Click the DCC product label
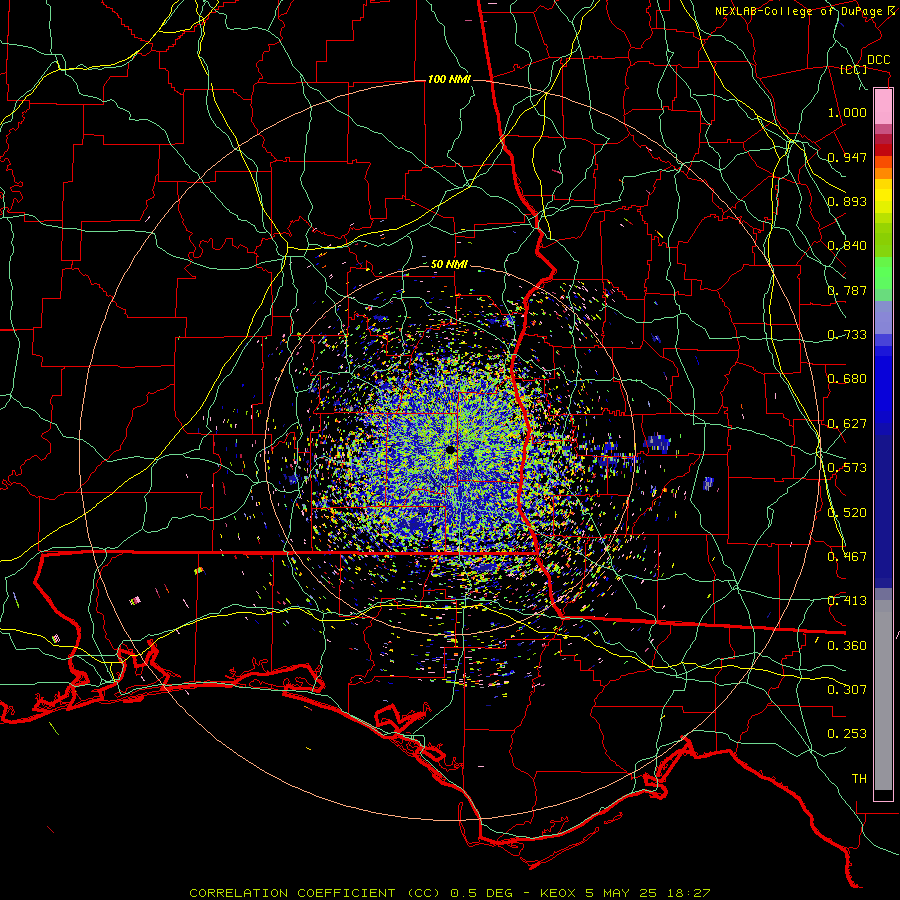Viewport: 900px width, 900px height. 878,60
